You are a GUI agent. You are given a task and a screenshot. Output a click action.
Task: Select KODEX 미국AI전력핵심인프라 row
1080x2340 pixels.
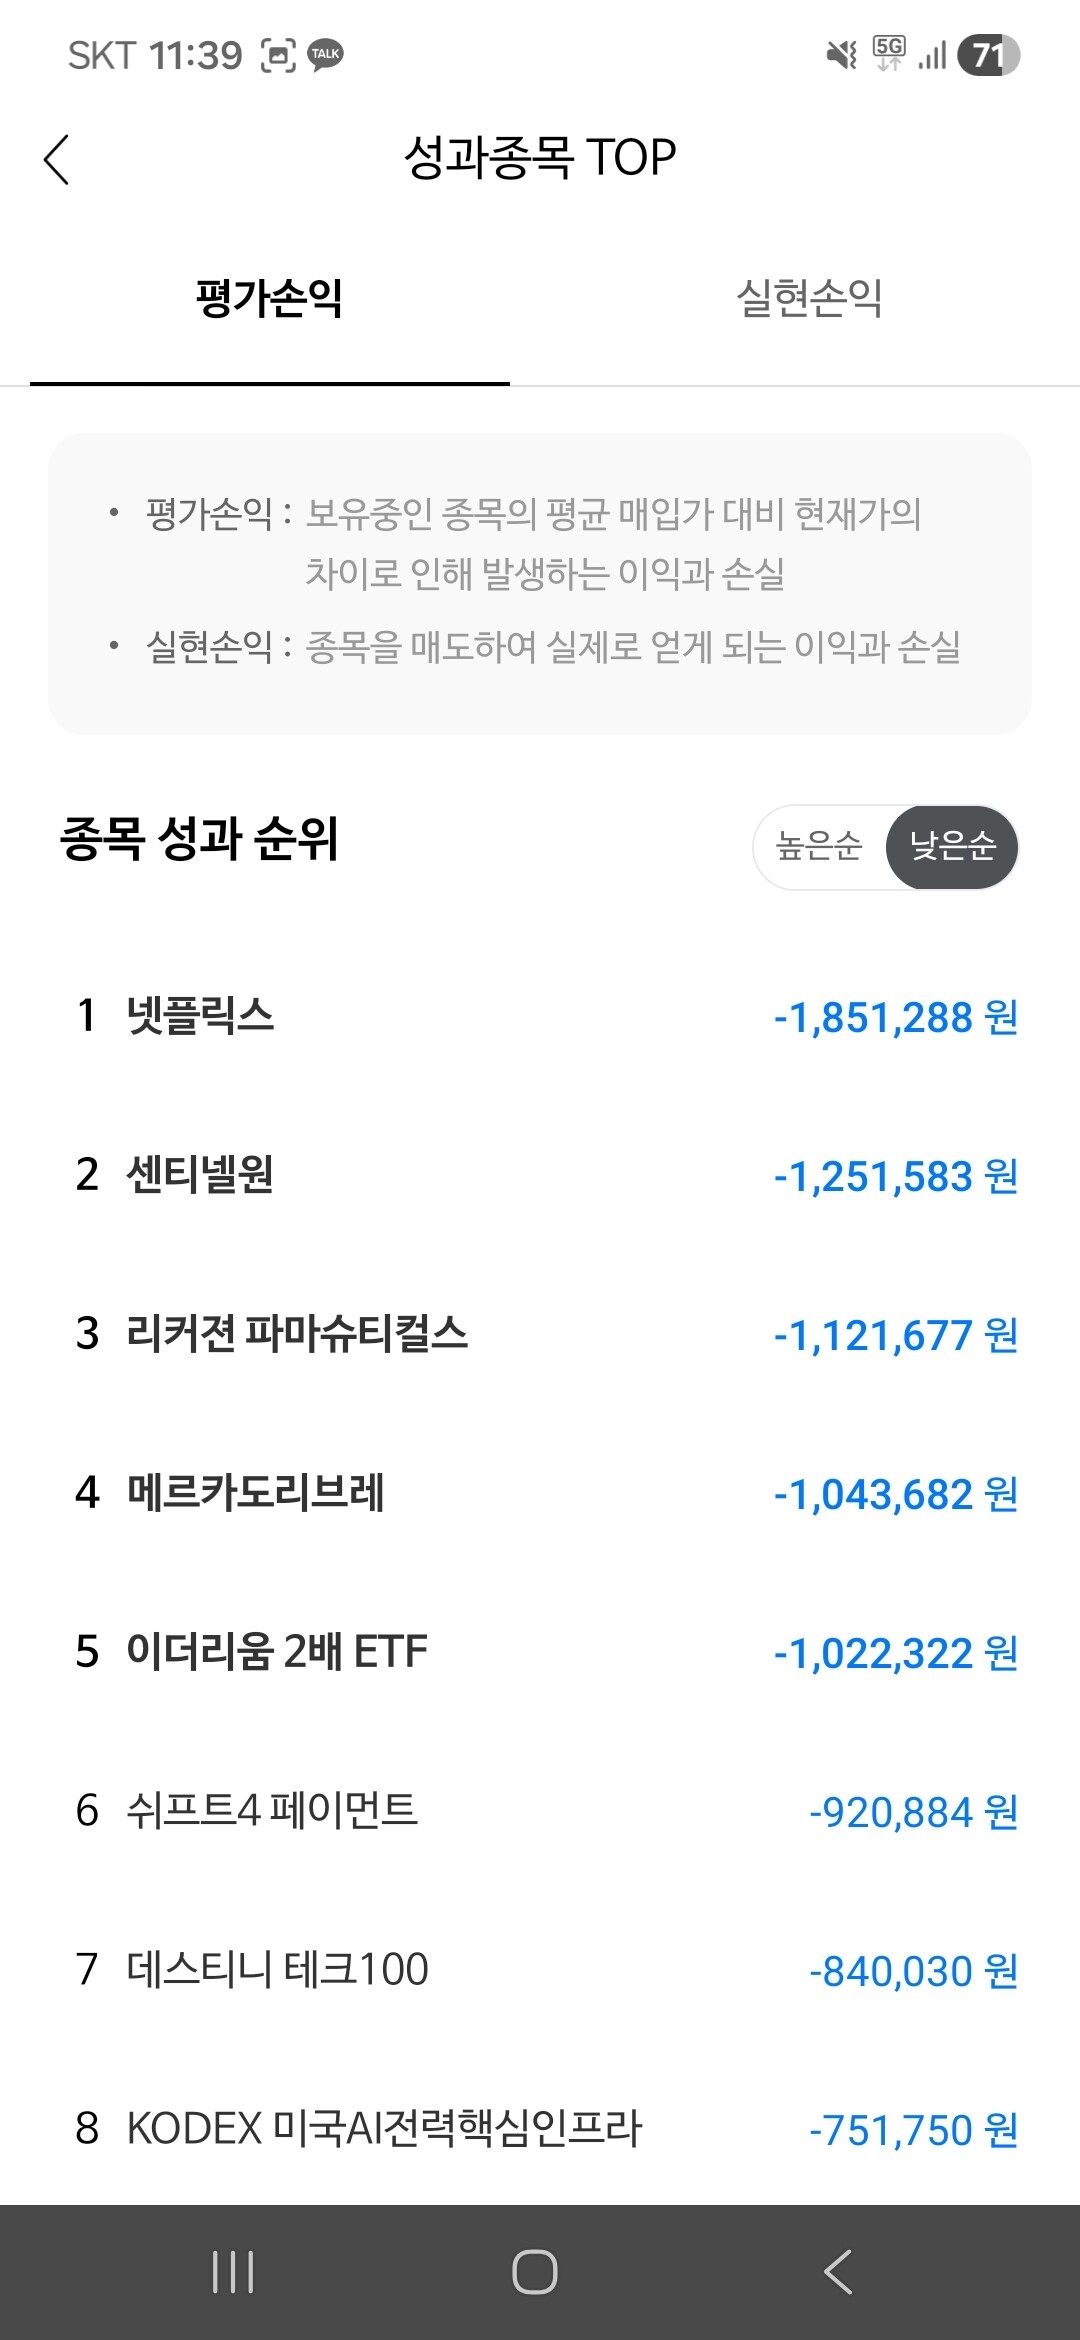(x=540, y=2129)
